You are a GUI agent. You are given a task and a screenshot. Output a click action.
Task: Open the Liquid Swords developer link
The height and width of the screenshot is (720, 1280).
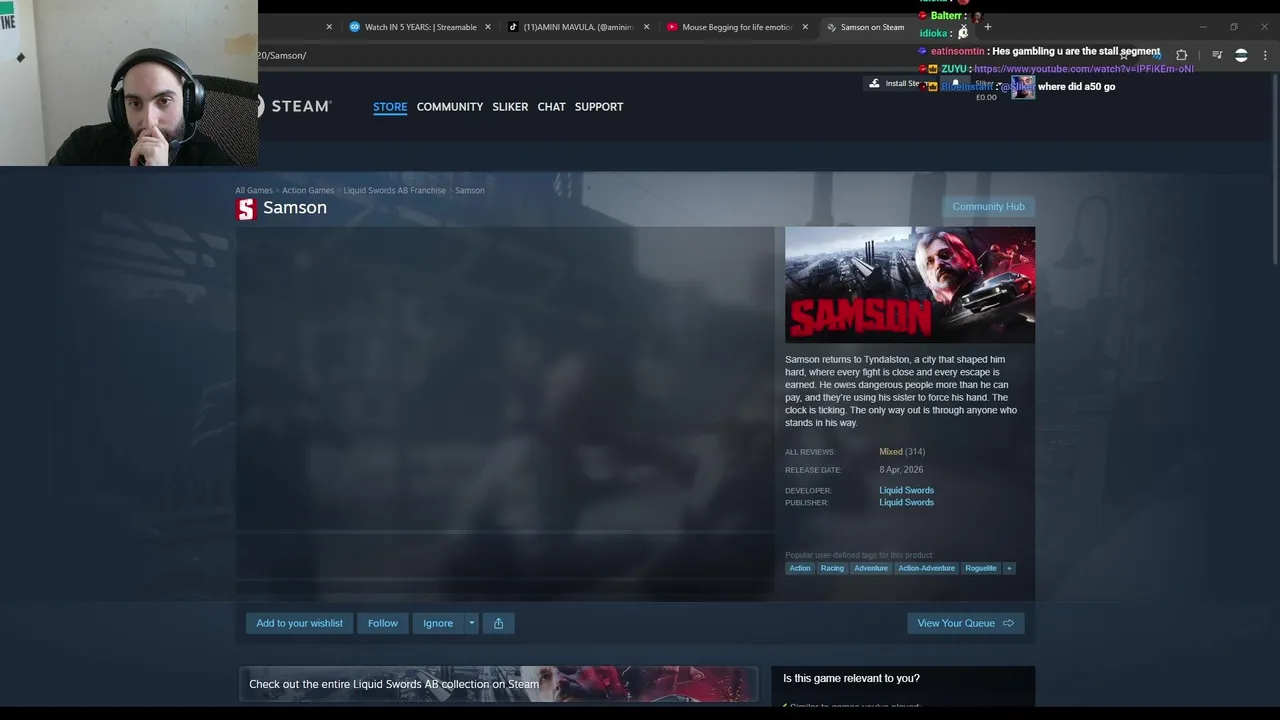click(906, 490)
